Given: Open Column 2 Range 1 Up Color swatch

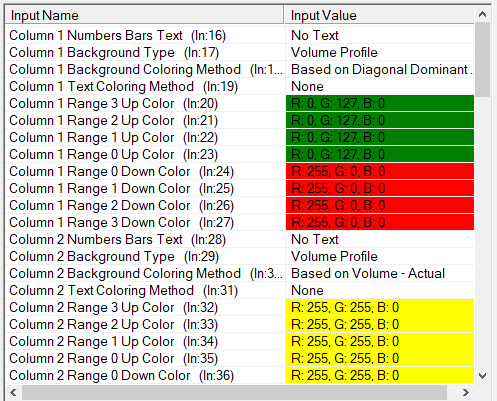Looking at the screenshot, I should 380,341.
